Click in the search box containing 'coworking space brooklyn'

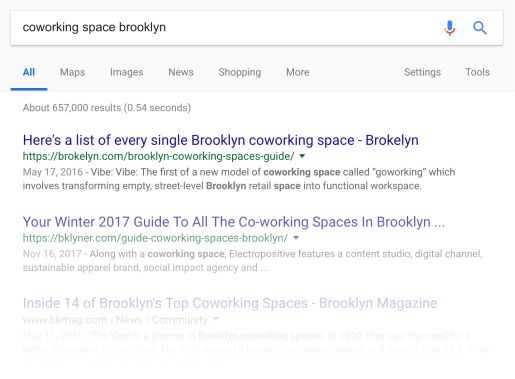pos(227,28)
